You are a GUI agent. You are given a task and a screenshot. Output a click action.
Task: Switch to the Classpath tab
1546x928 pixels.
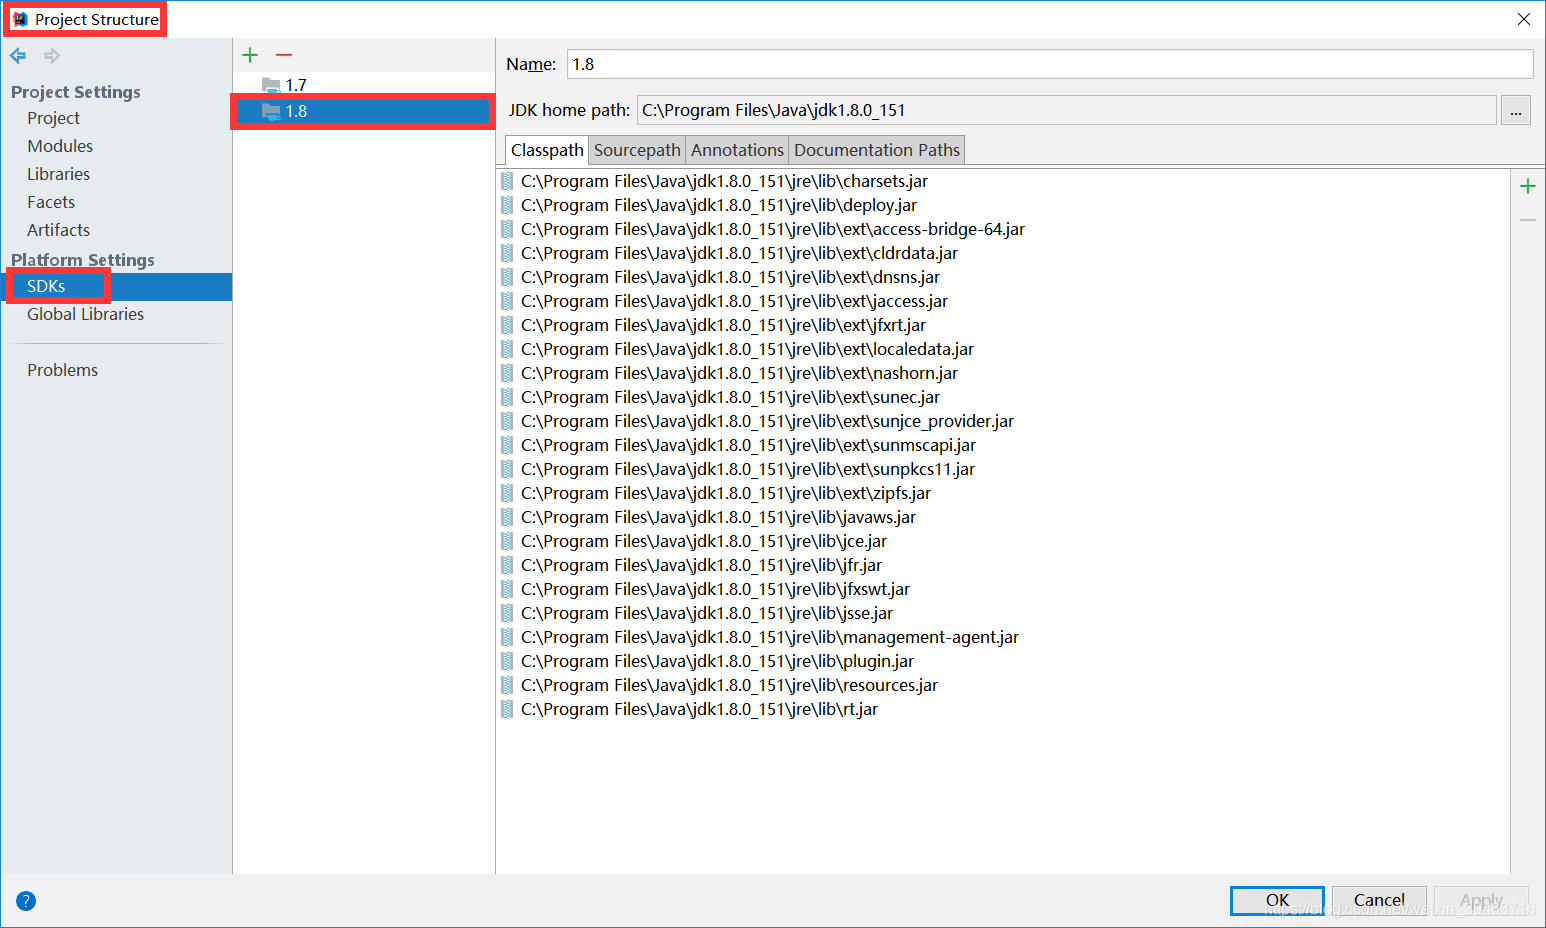point(547,150)
